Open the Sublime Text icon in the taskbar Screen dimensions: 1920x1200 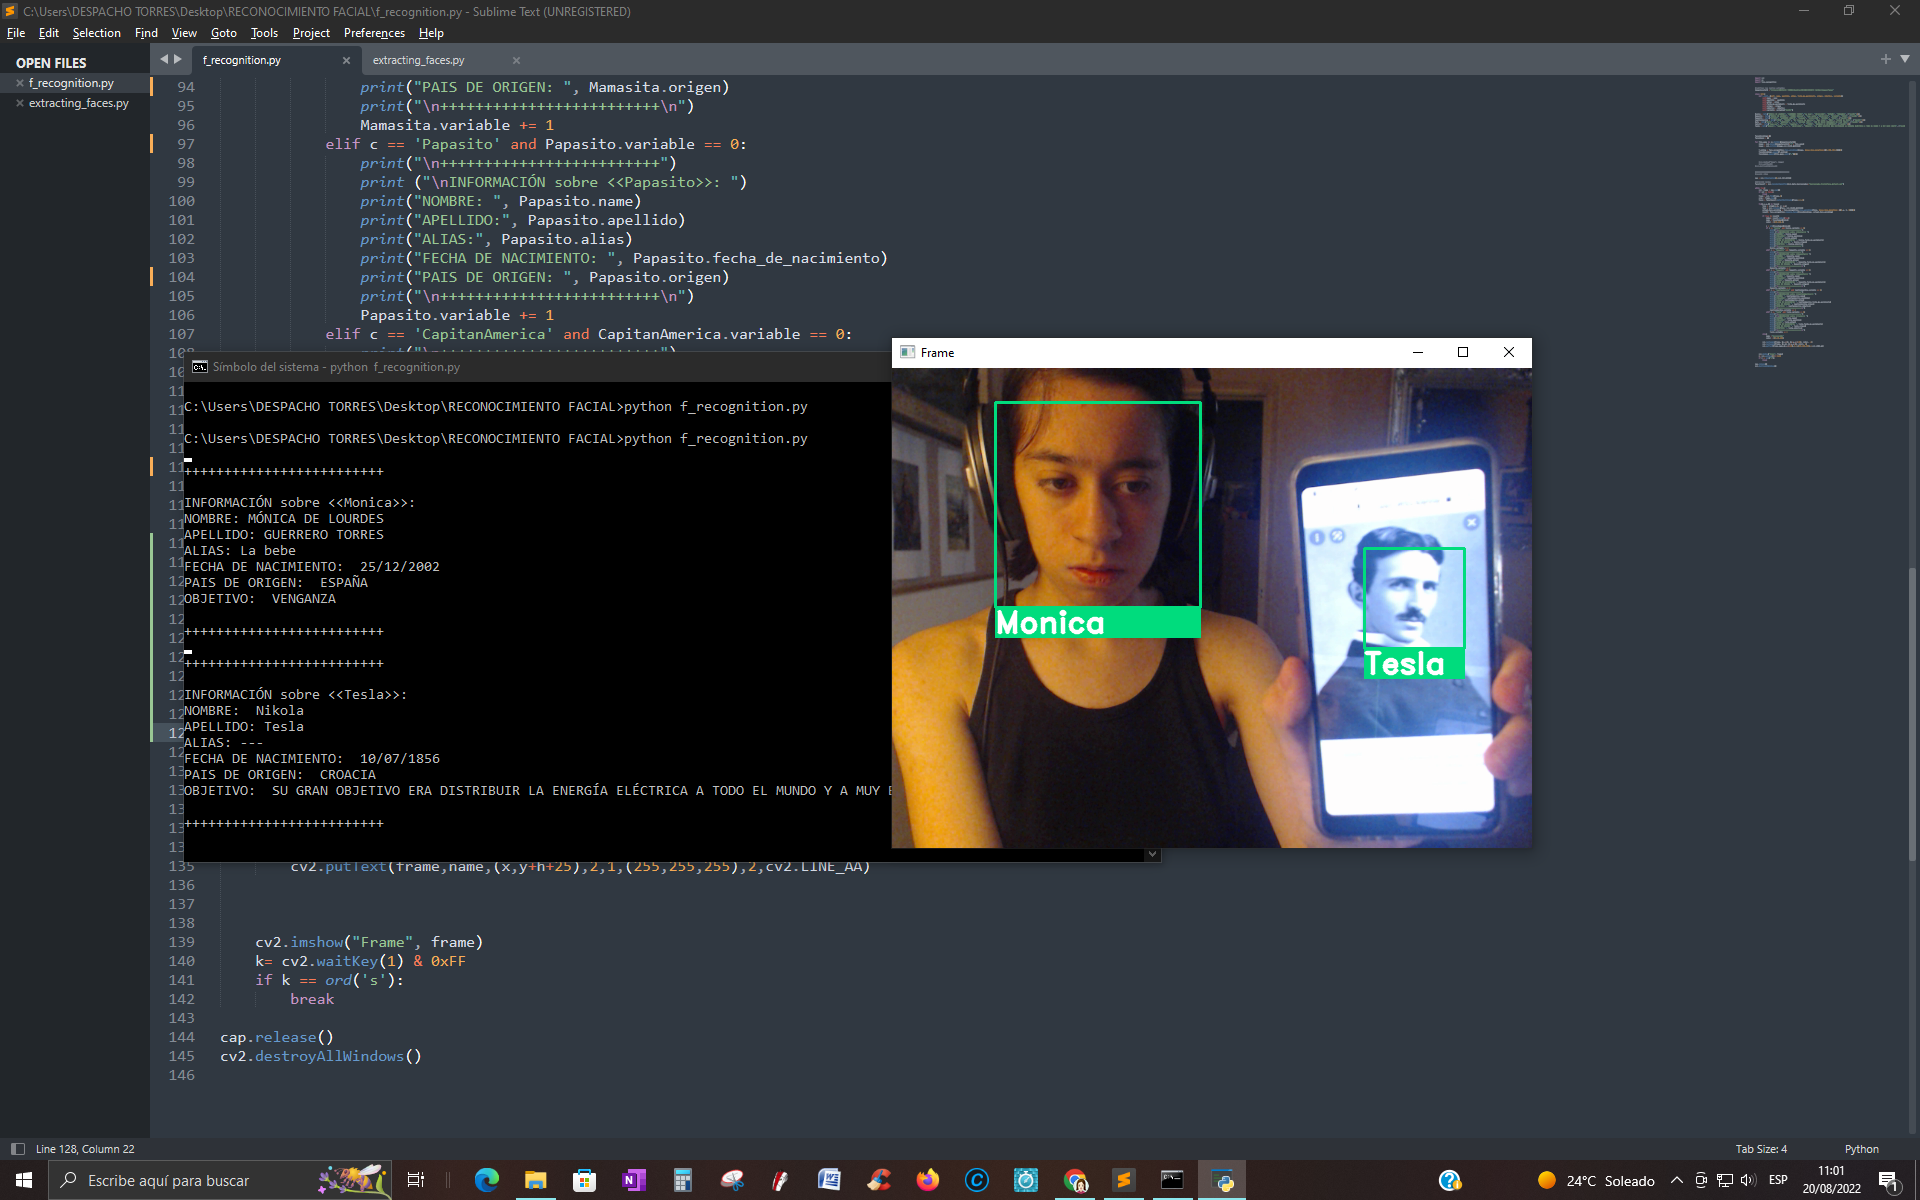(1123, 1181)
